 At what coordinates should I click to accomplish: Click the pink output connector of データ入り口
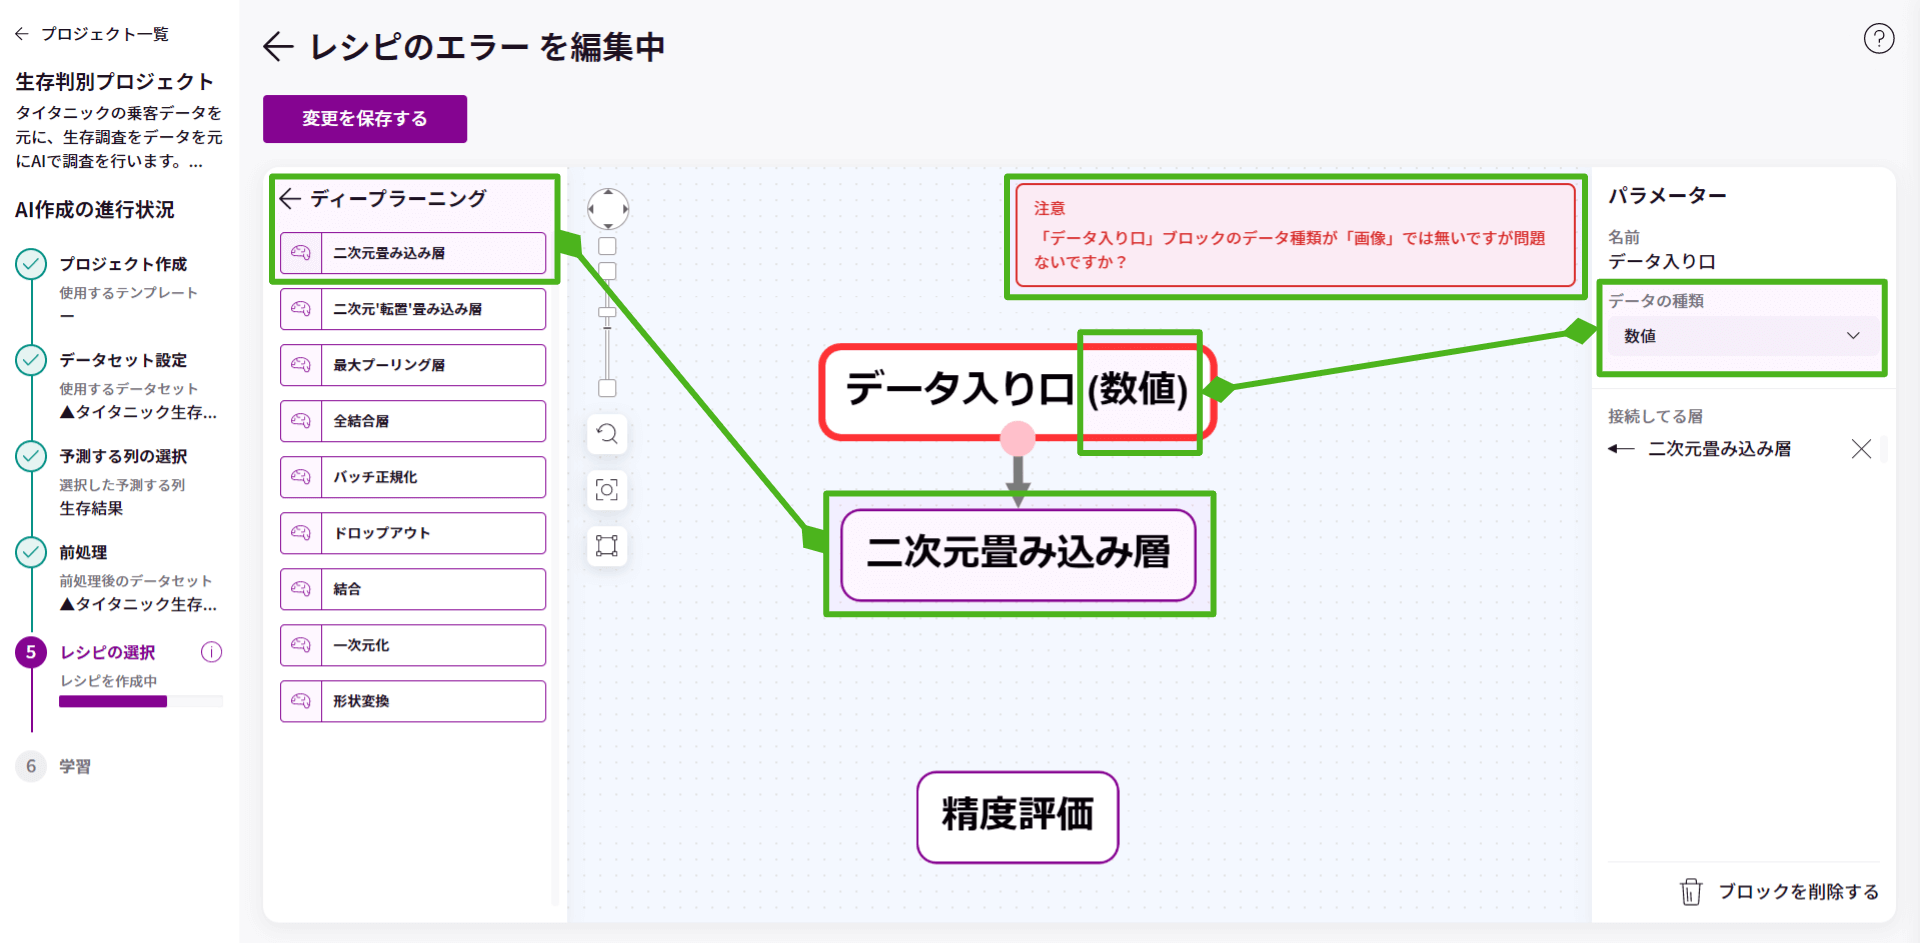click(x=1017, y=438)
